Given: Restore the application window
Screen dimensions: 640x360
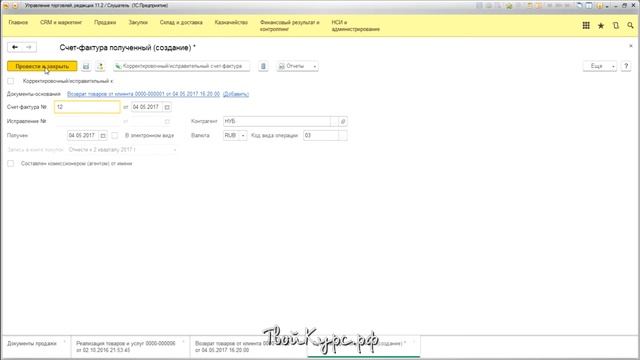Looking at the screenshot, I should pyautogui.click(x=624, y=6).
